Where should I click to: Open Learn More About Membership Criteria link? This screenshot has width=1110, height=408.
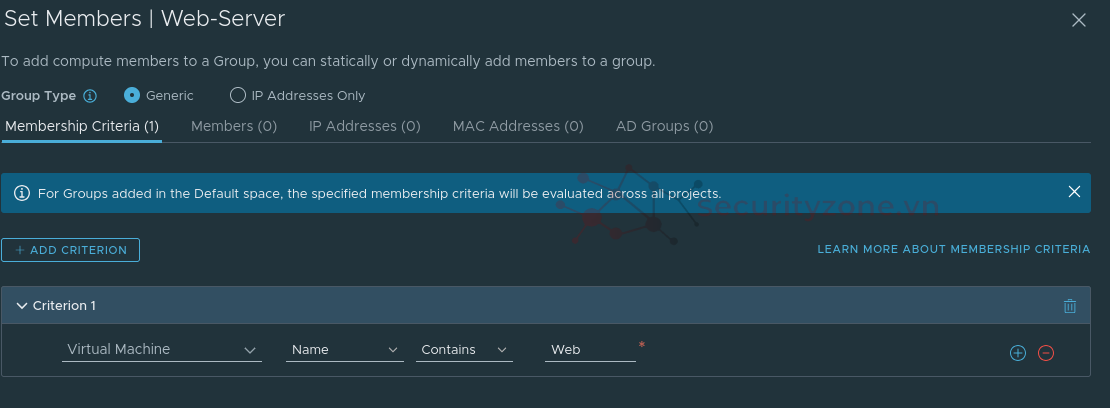pos(953,249)
